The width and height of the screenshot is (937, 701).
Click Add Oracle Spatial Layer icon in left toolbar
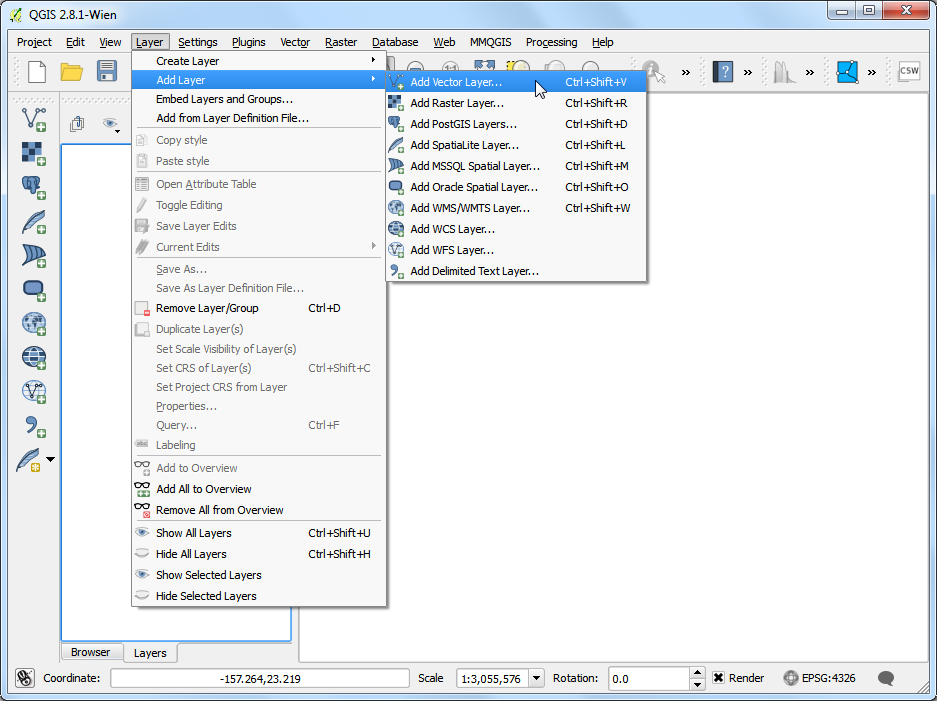(33, 290)
